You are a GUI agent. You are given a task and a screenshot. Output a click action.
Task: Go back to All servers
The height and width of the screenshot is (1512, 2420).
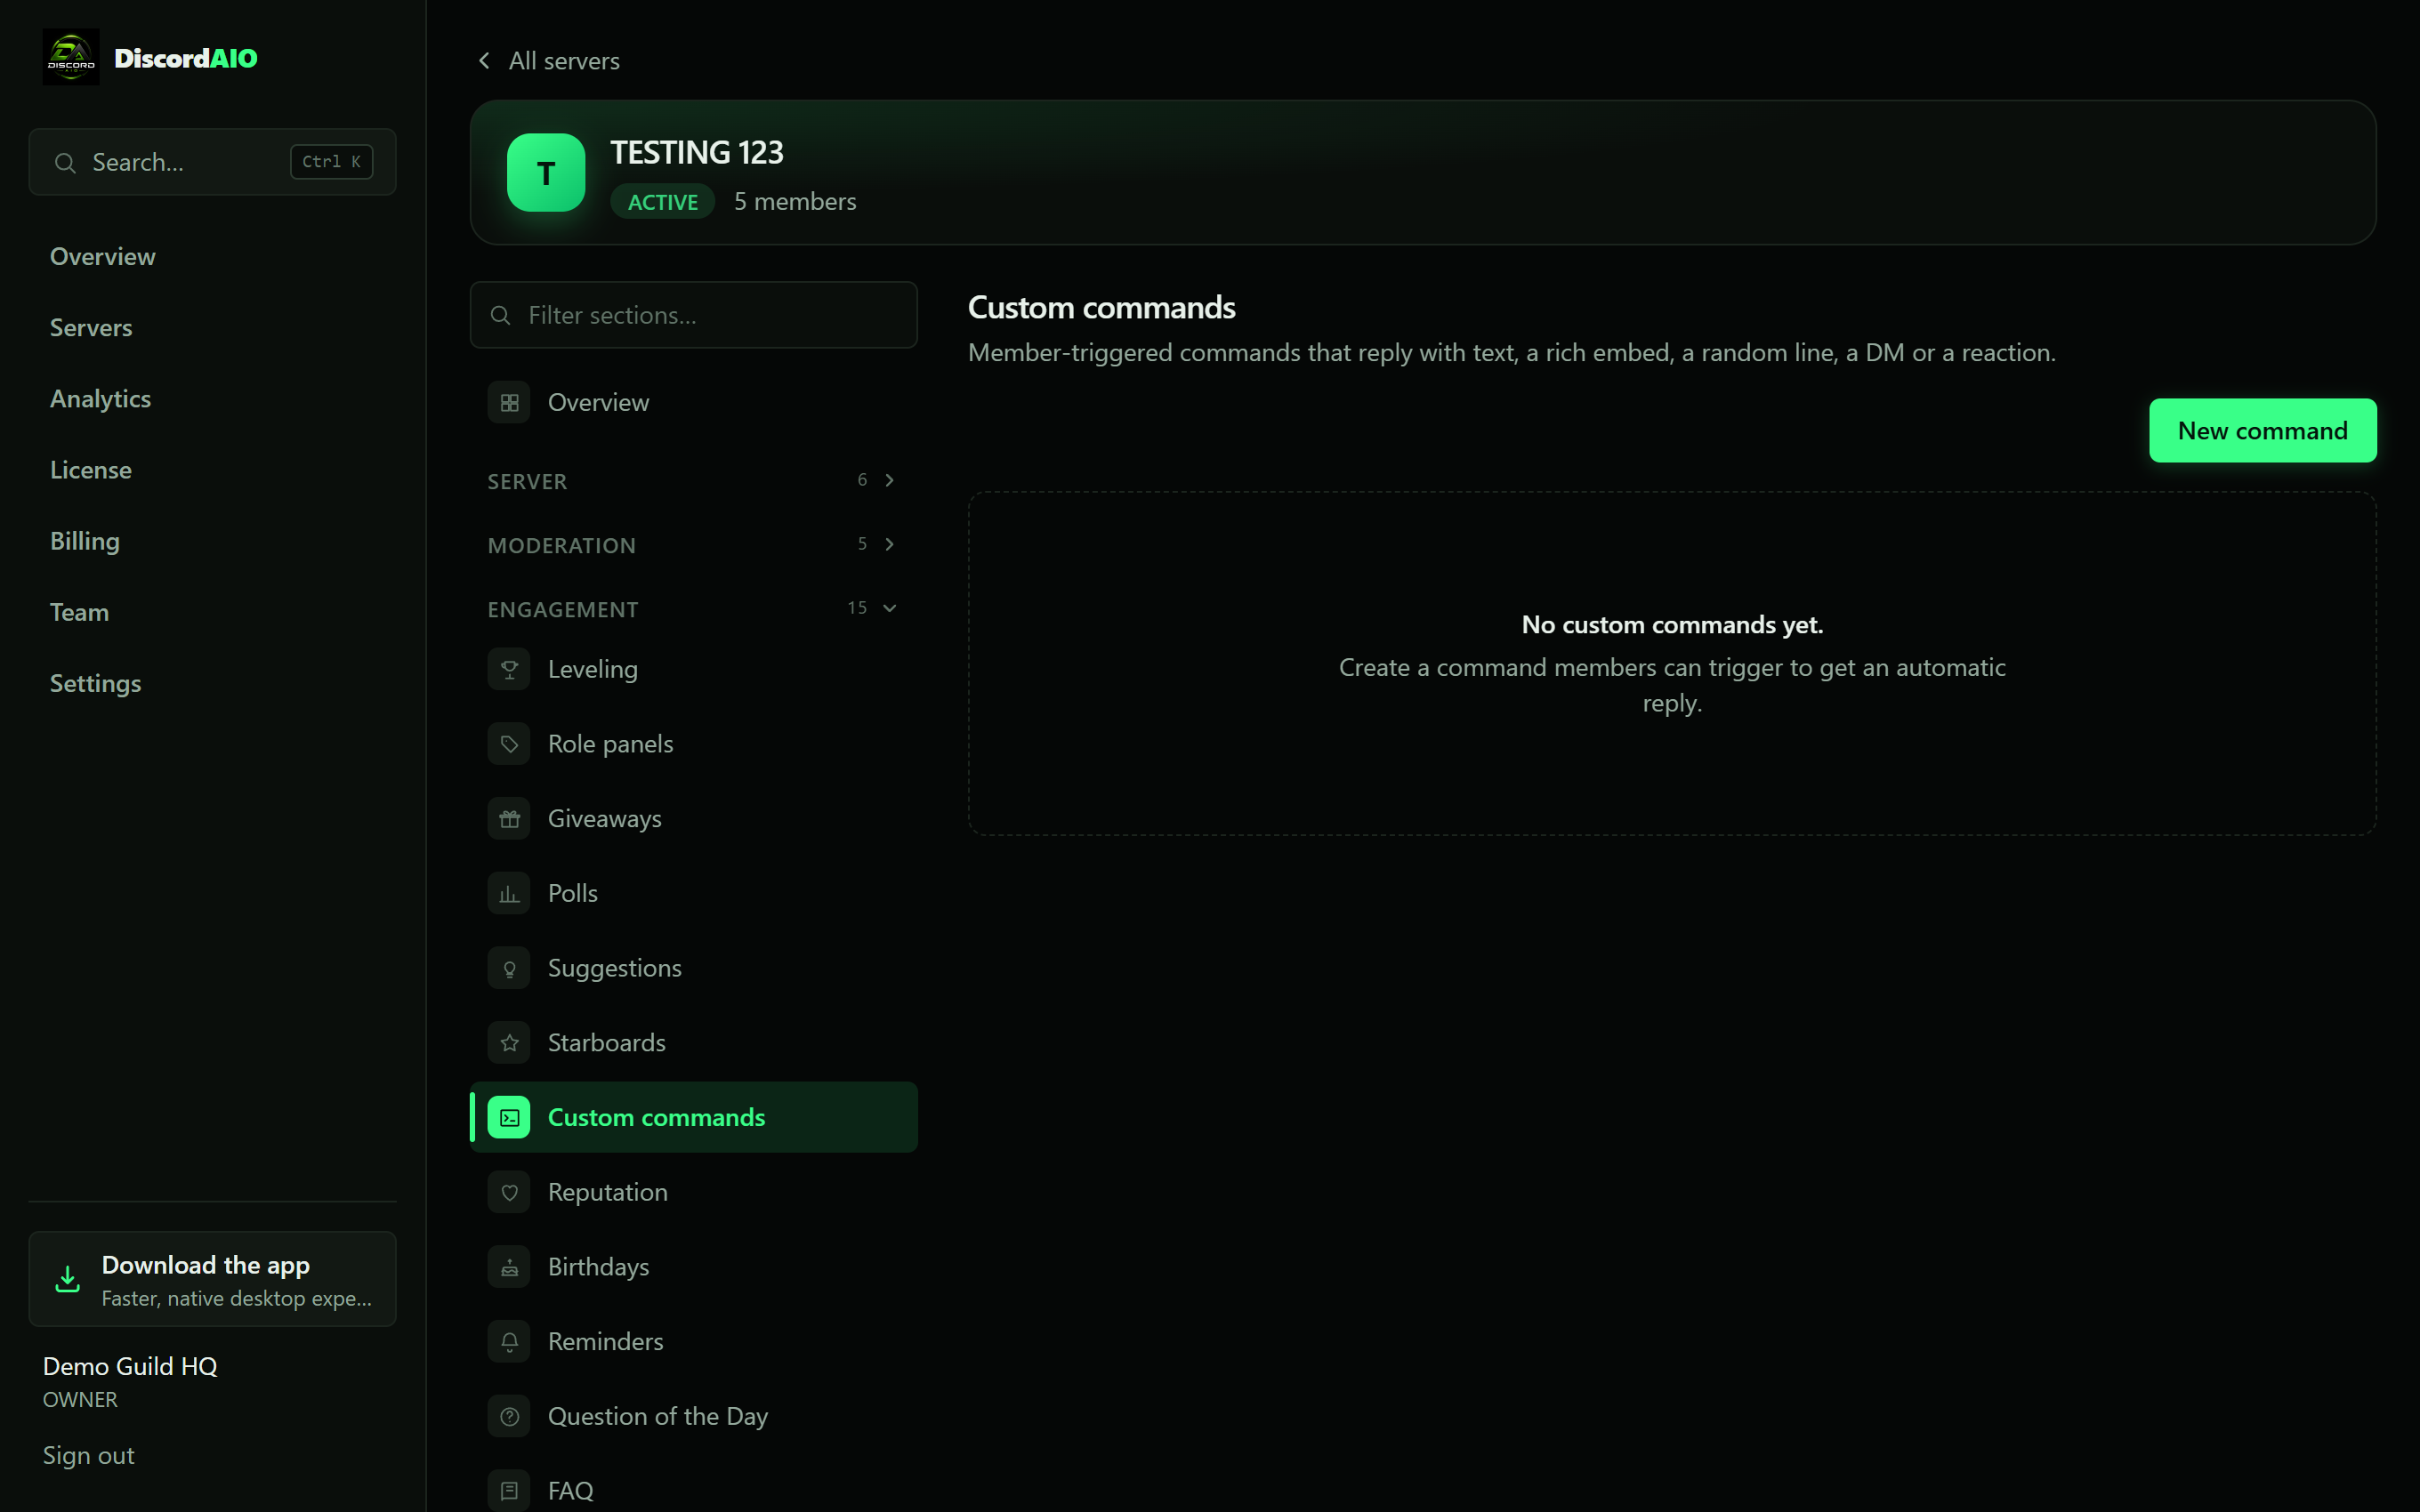[x=549, y=61]
